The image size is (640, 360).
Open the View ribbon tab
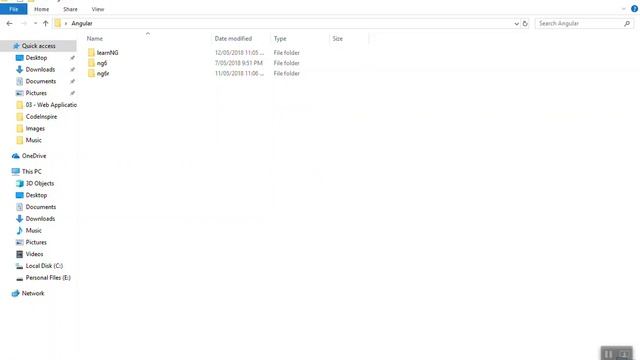(98, 9)
